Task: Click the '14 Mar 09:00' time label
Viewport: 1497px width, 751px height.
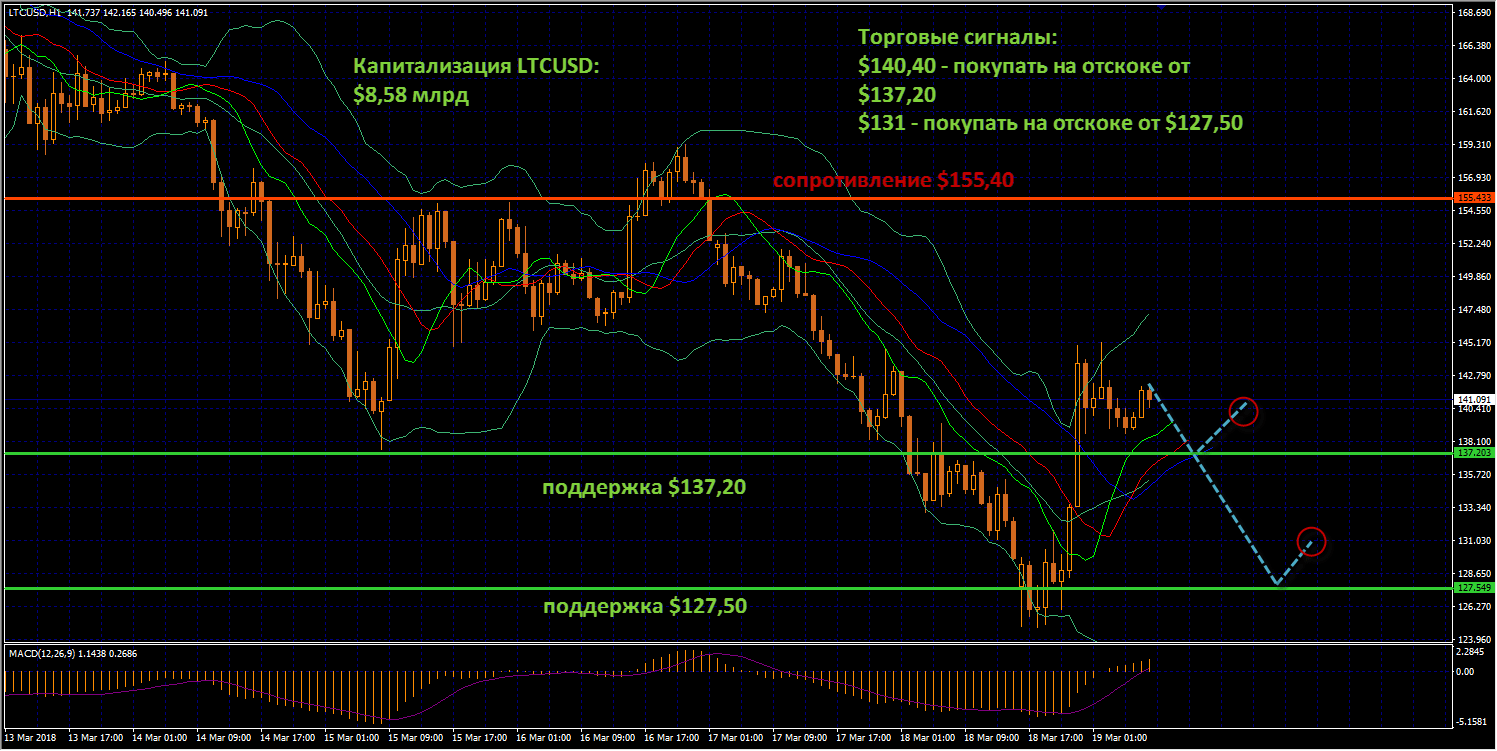Action: 223,737
